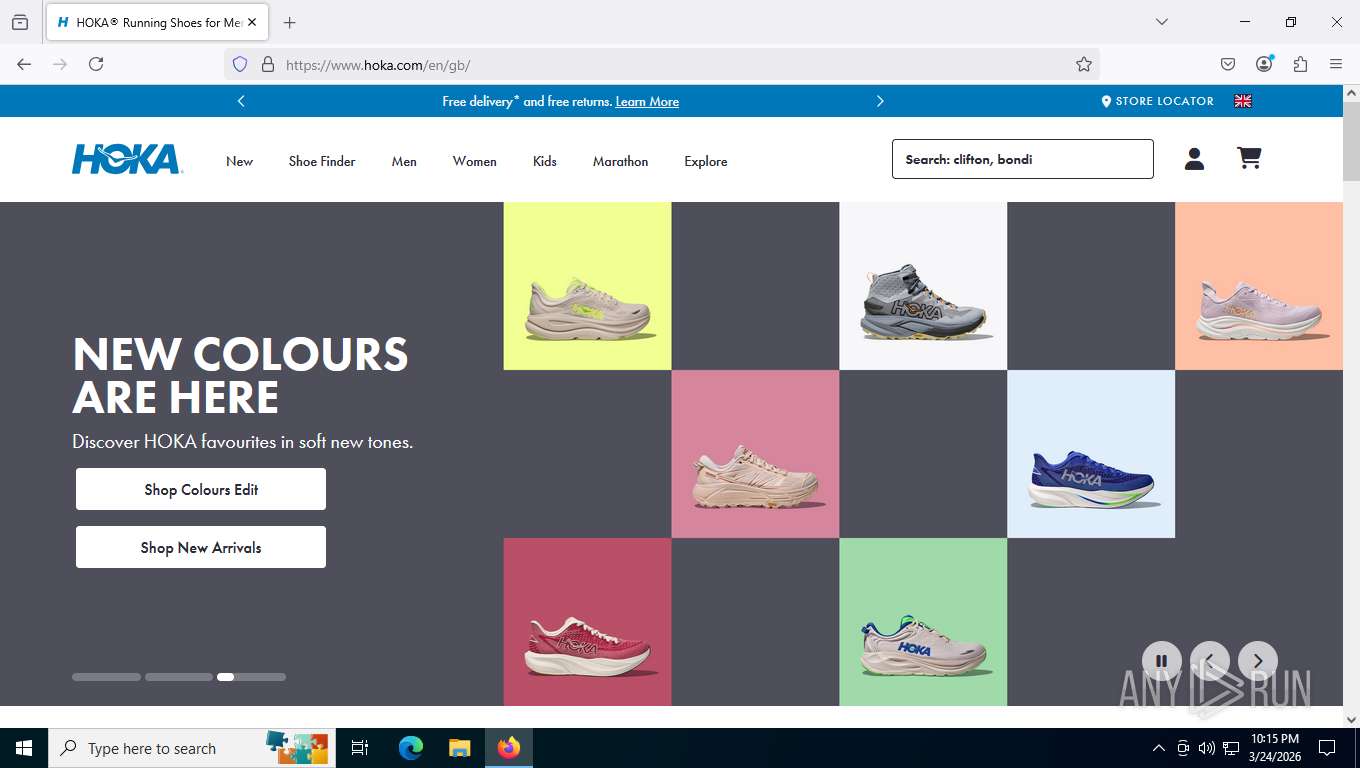This screenshot has width=1360, height=768.
Task: Open the network tray icon
Action: click(1231, 748)
